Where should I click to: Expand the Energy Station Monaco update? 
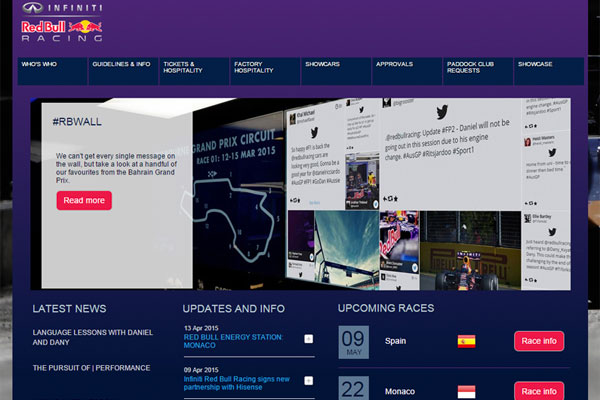coord(308,339)
